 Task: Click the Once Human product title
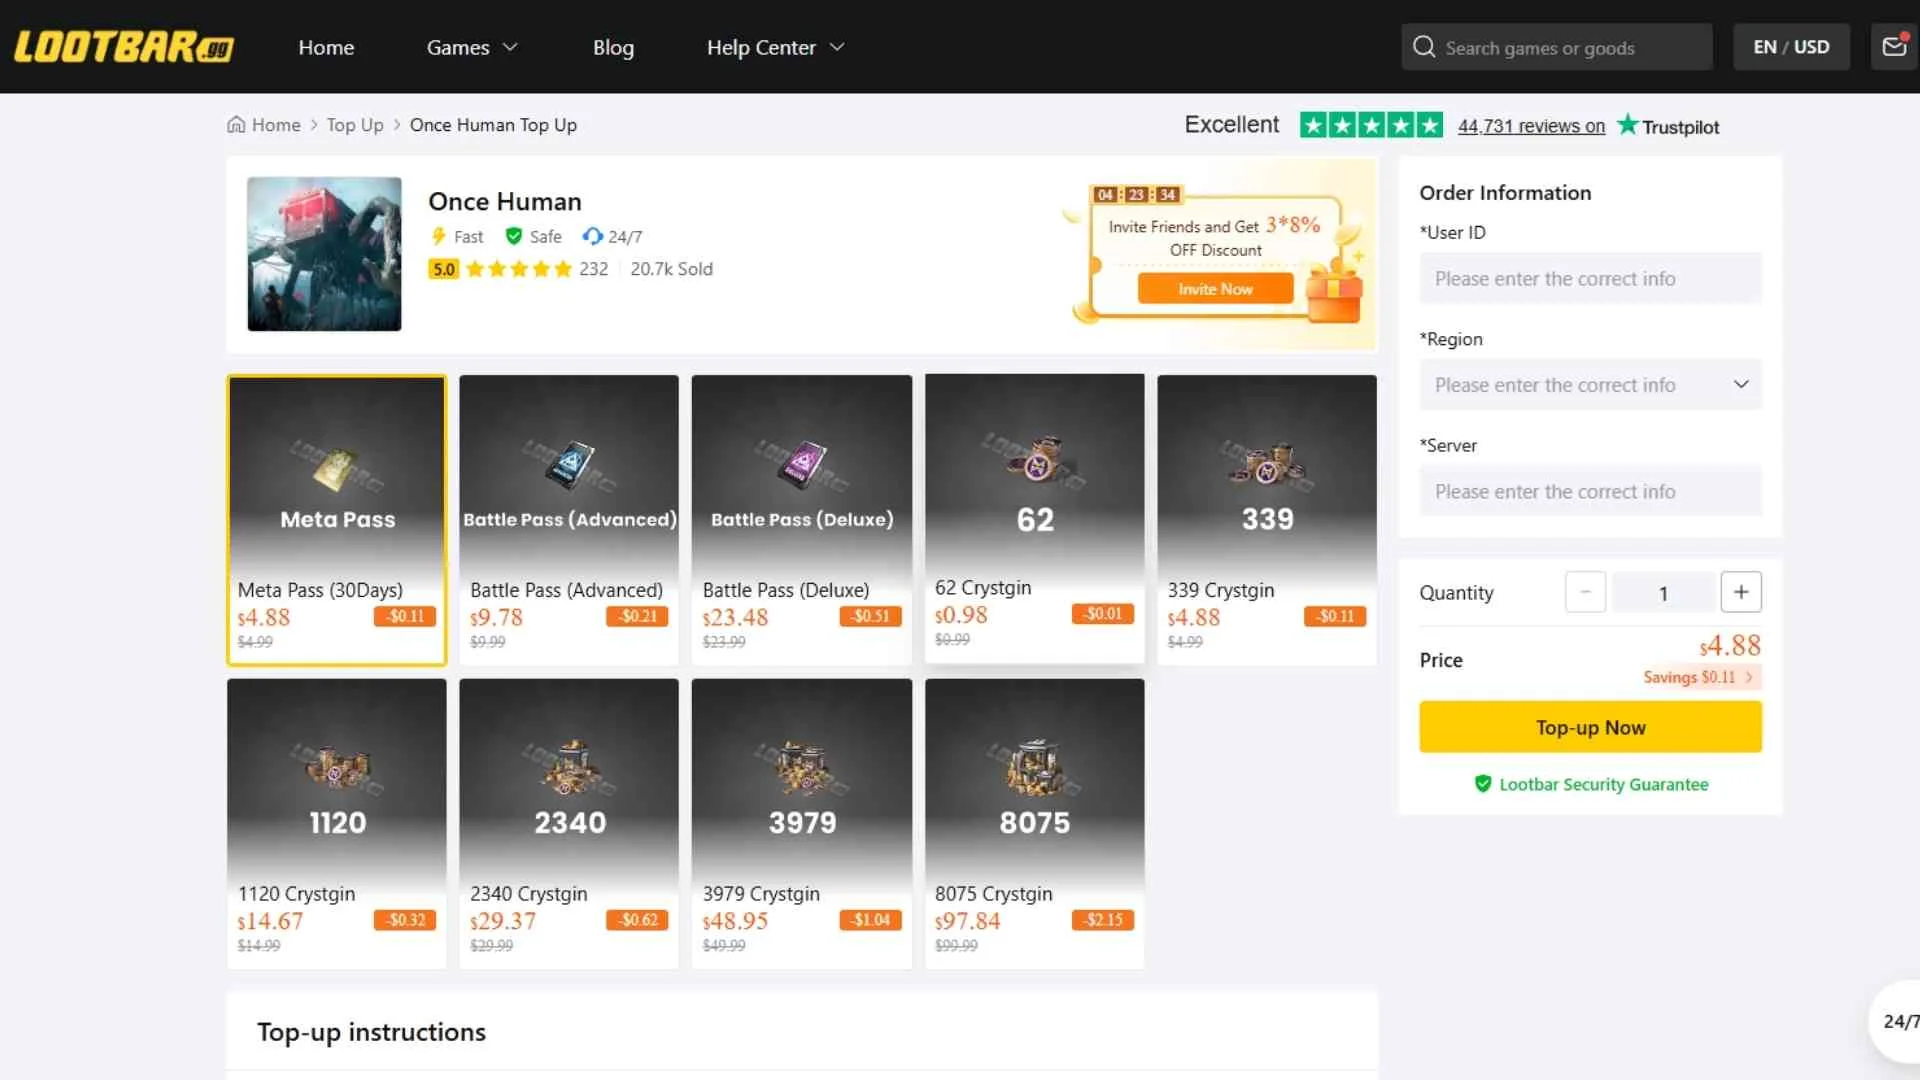click(x=505, y=201)
